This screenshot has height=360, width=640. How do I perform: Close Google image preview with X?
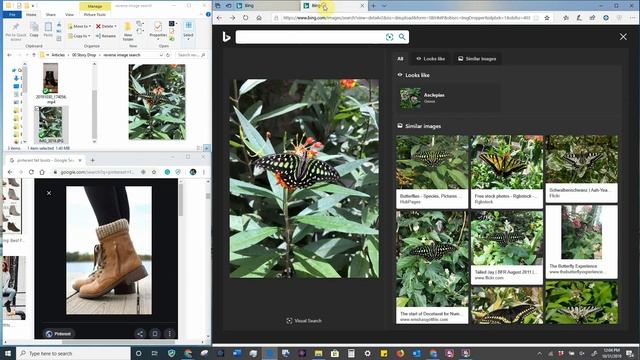pyautogui.click(x=49, y=193)
